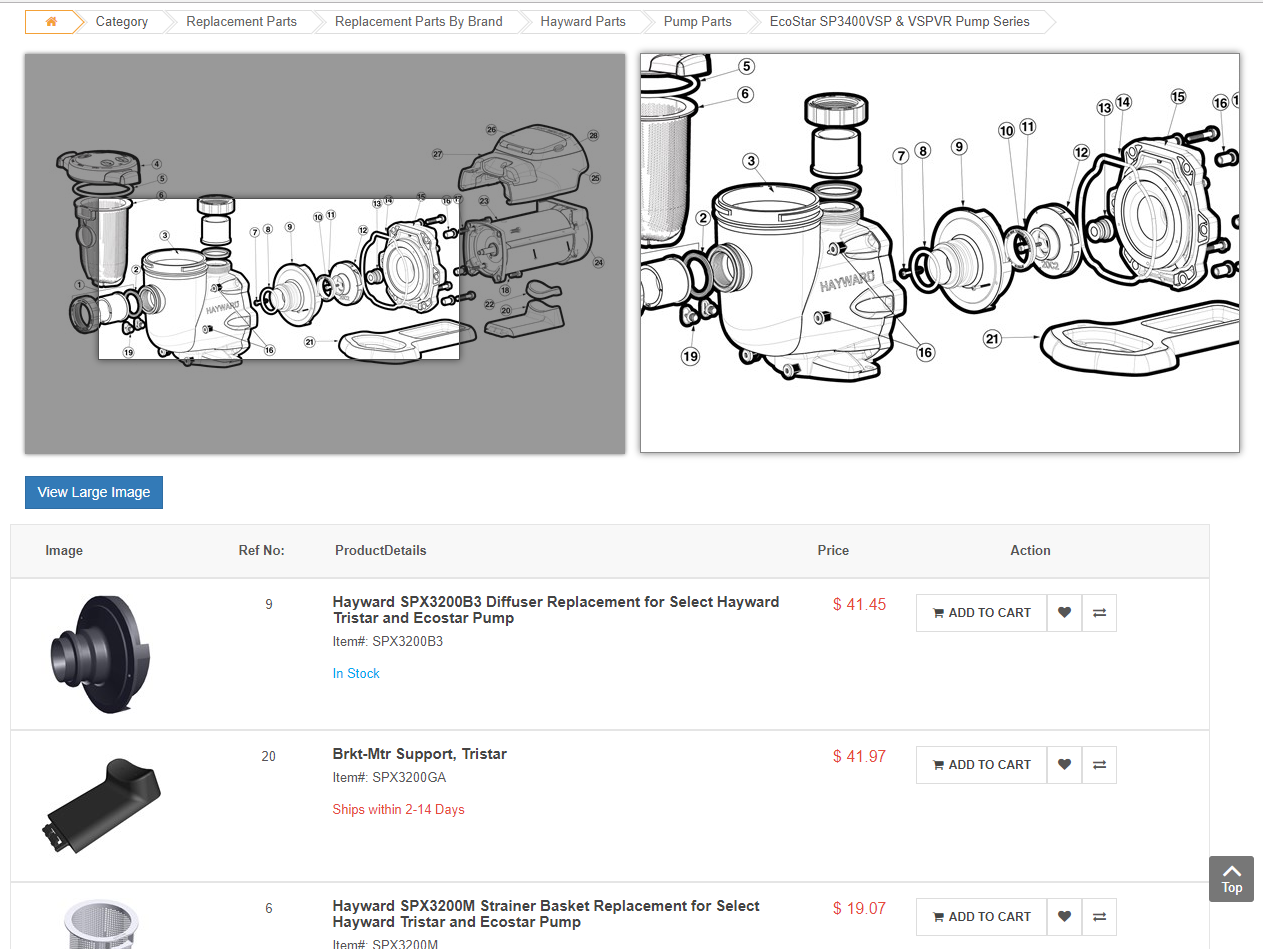Click the enlarged zoomed pump diagram panel
The height and width of the screenshot is (949, 1263).
click(940, 253)
